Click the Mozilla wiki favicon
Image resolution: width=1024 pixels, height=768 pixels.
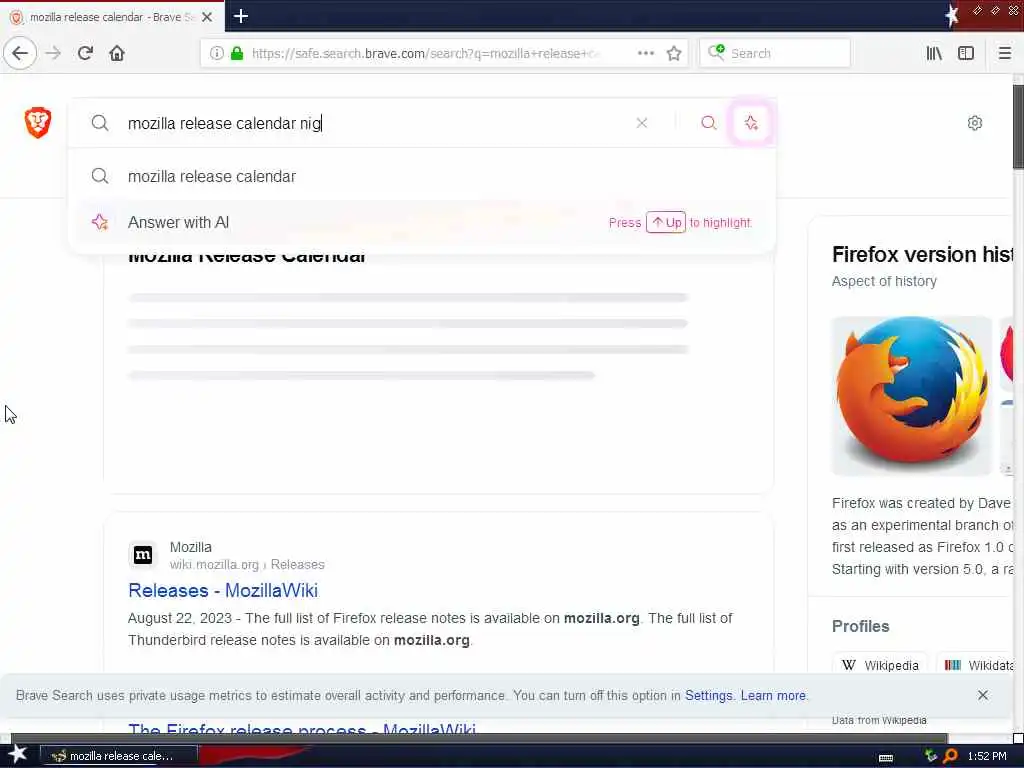[142, 555]
